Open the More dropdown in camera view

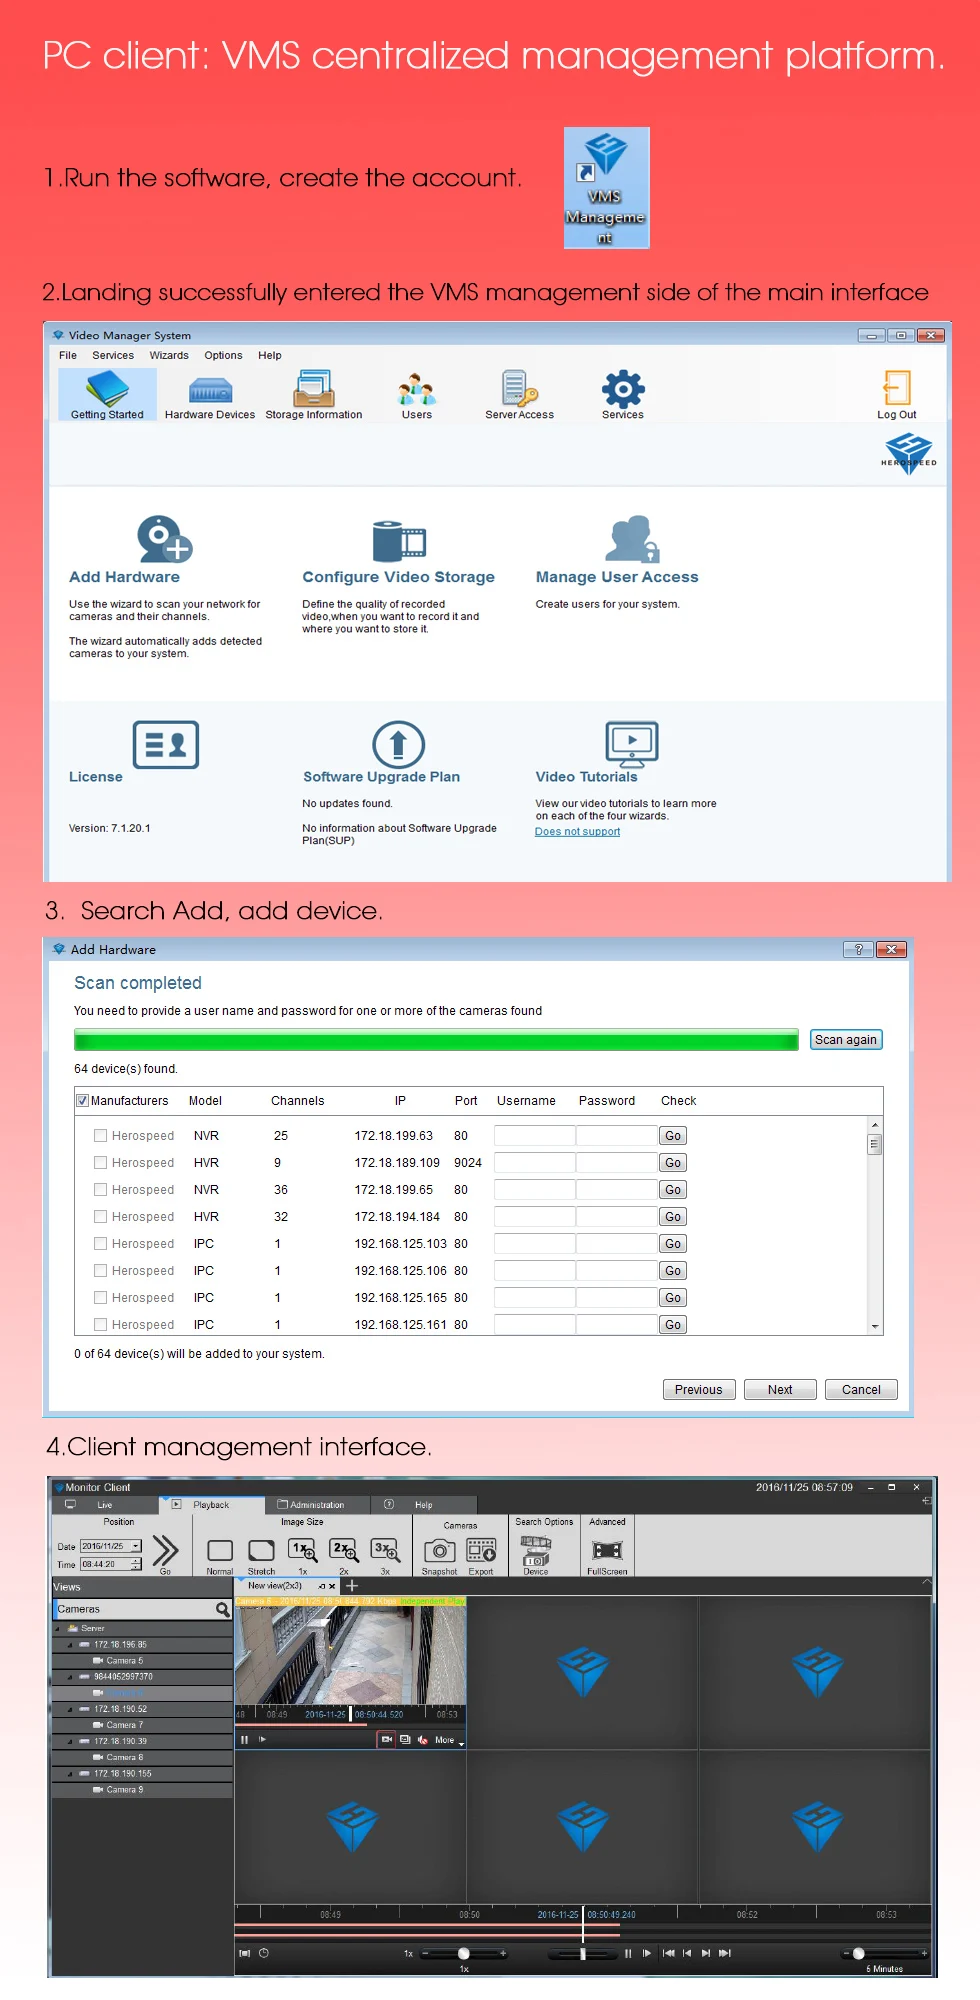click(449, 1740)
